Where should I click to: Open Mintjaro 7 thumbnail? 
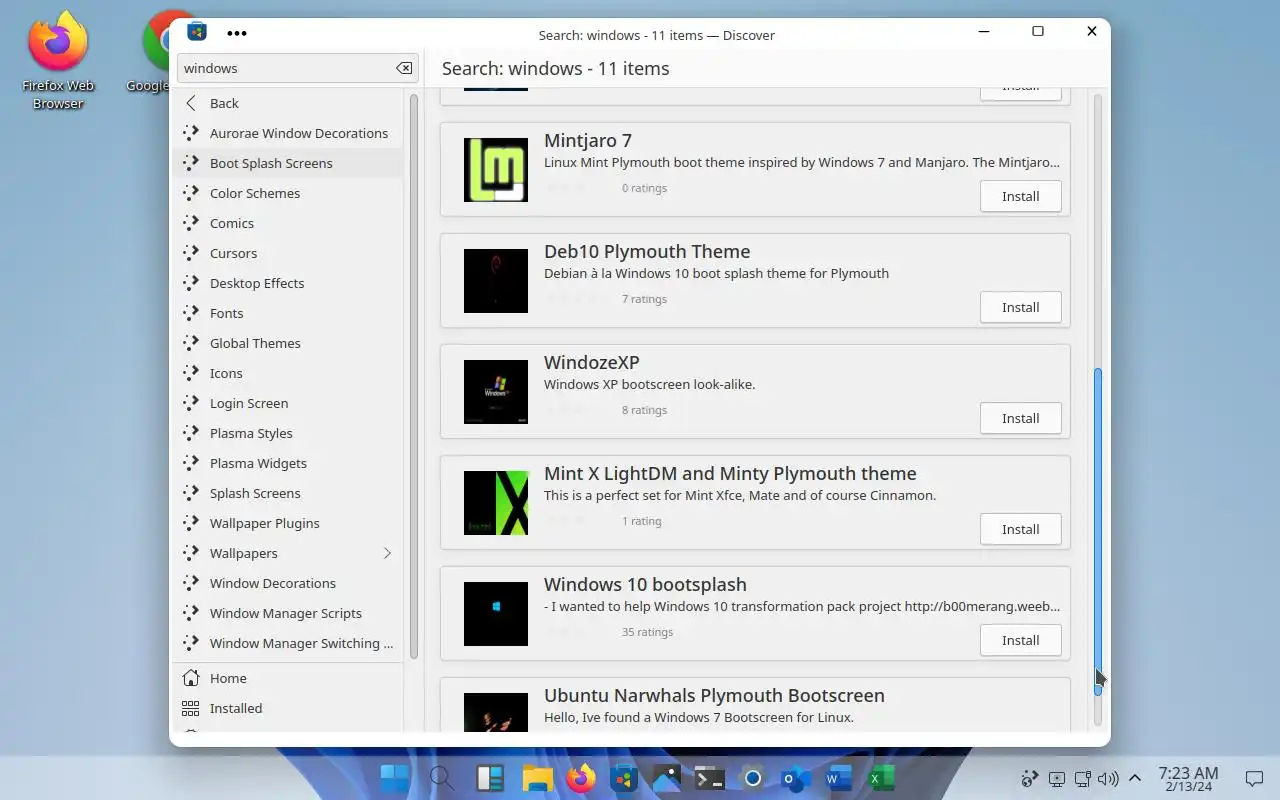(x=496, y=170)
